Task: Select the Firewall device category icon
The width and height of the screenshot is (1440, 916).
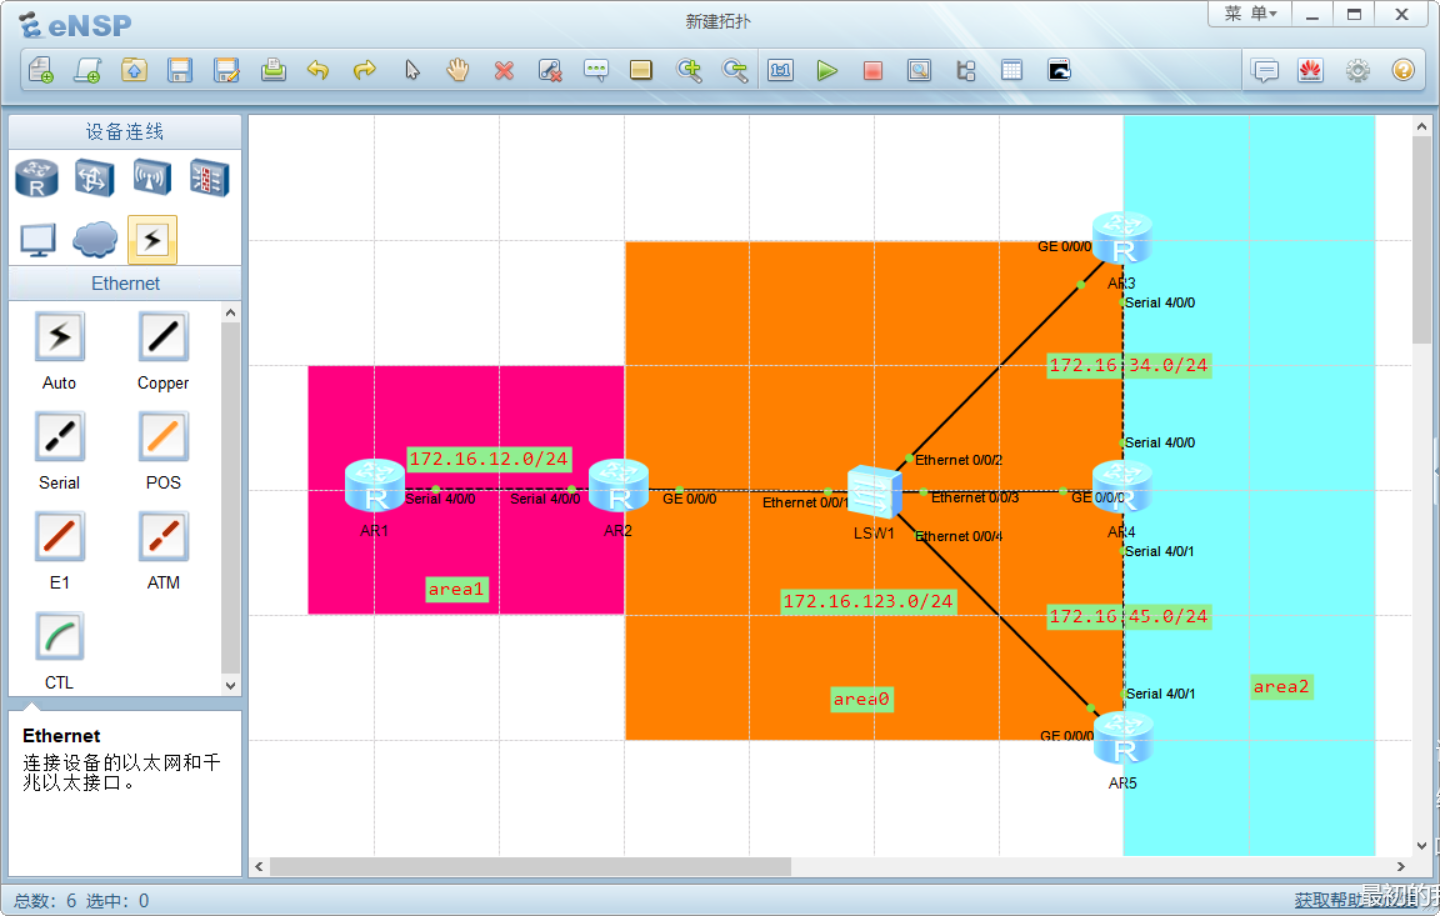Action: click(x=209, y=178)
